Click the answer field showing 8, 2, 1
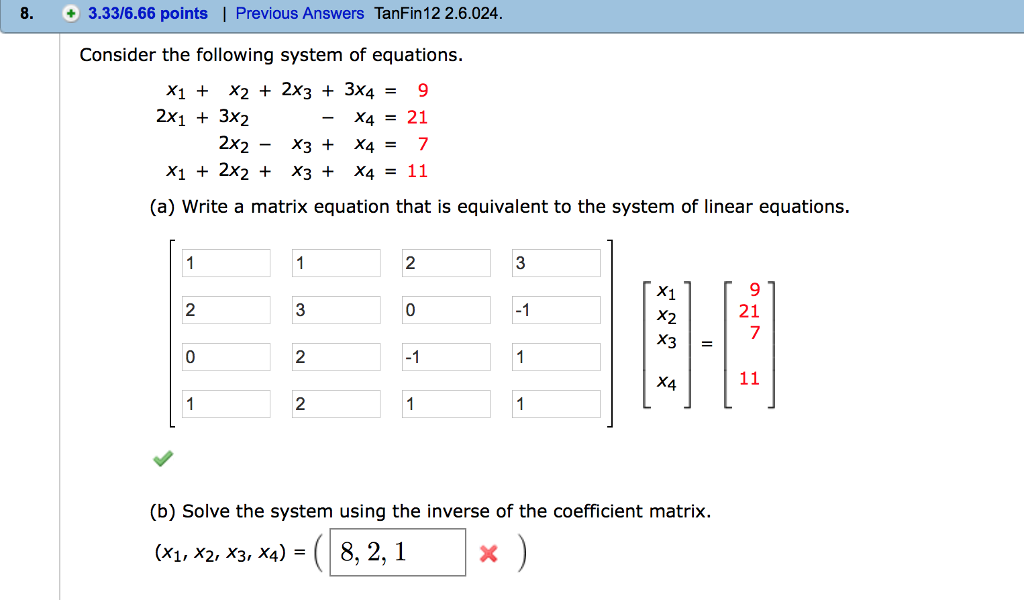 (x=397, y=551)
